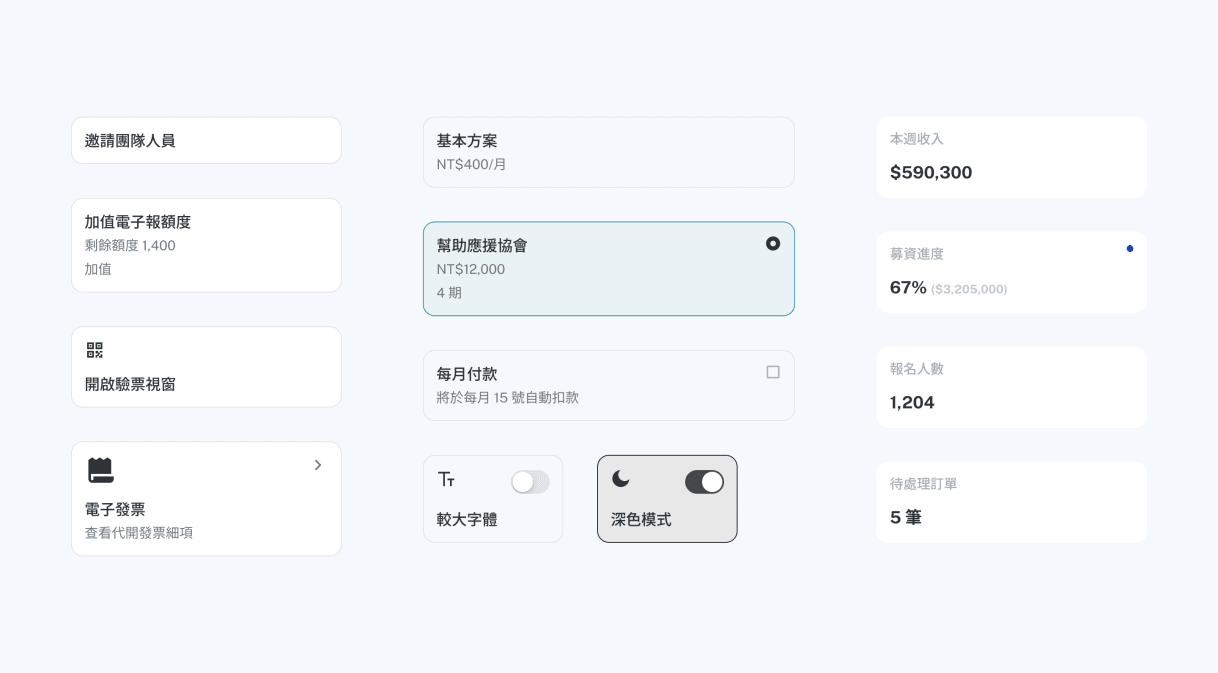Click the 本週收入 revenue card
Viewport: 1218px width, 673px height.
point(1011,157)
